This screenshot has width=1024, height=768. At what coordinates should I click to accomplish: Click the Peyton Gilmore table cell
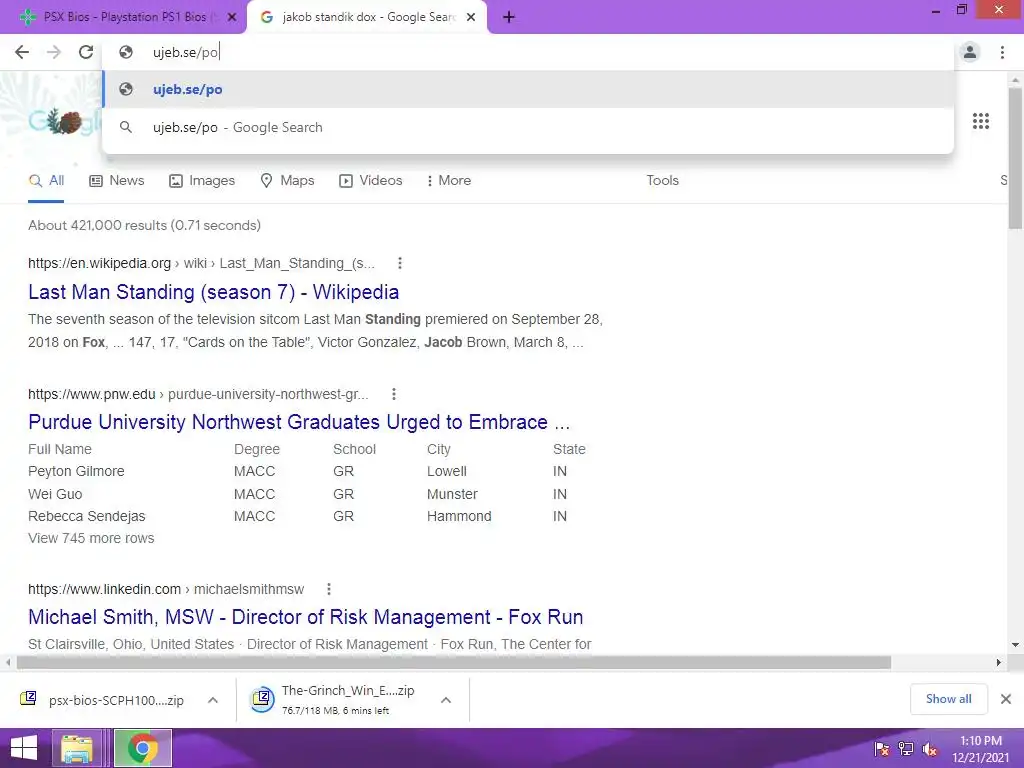(x=76, y=472)
